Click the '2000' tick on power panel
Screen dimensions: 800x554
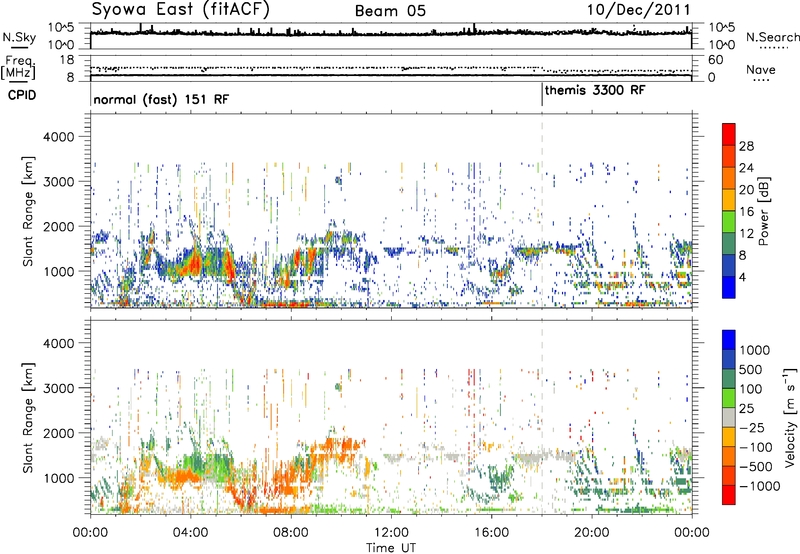click(58, 226)
